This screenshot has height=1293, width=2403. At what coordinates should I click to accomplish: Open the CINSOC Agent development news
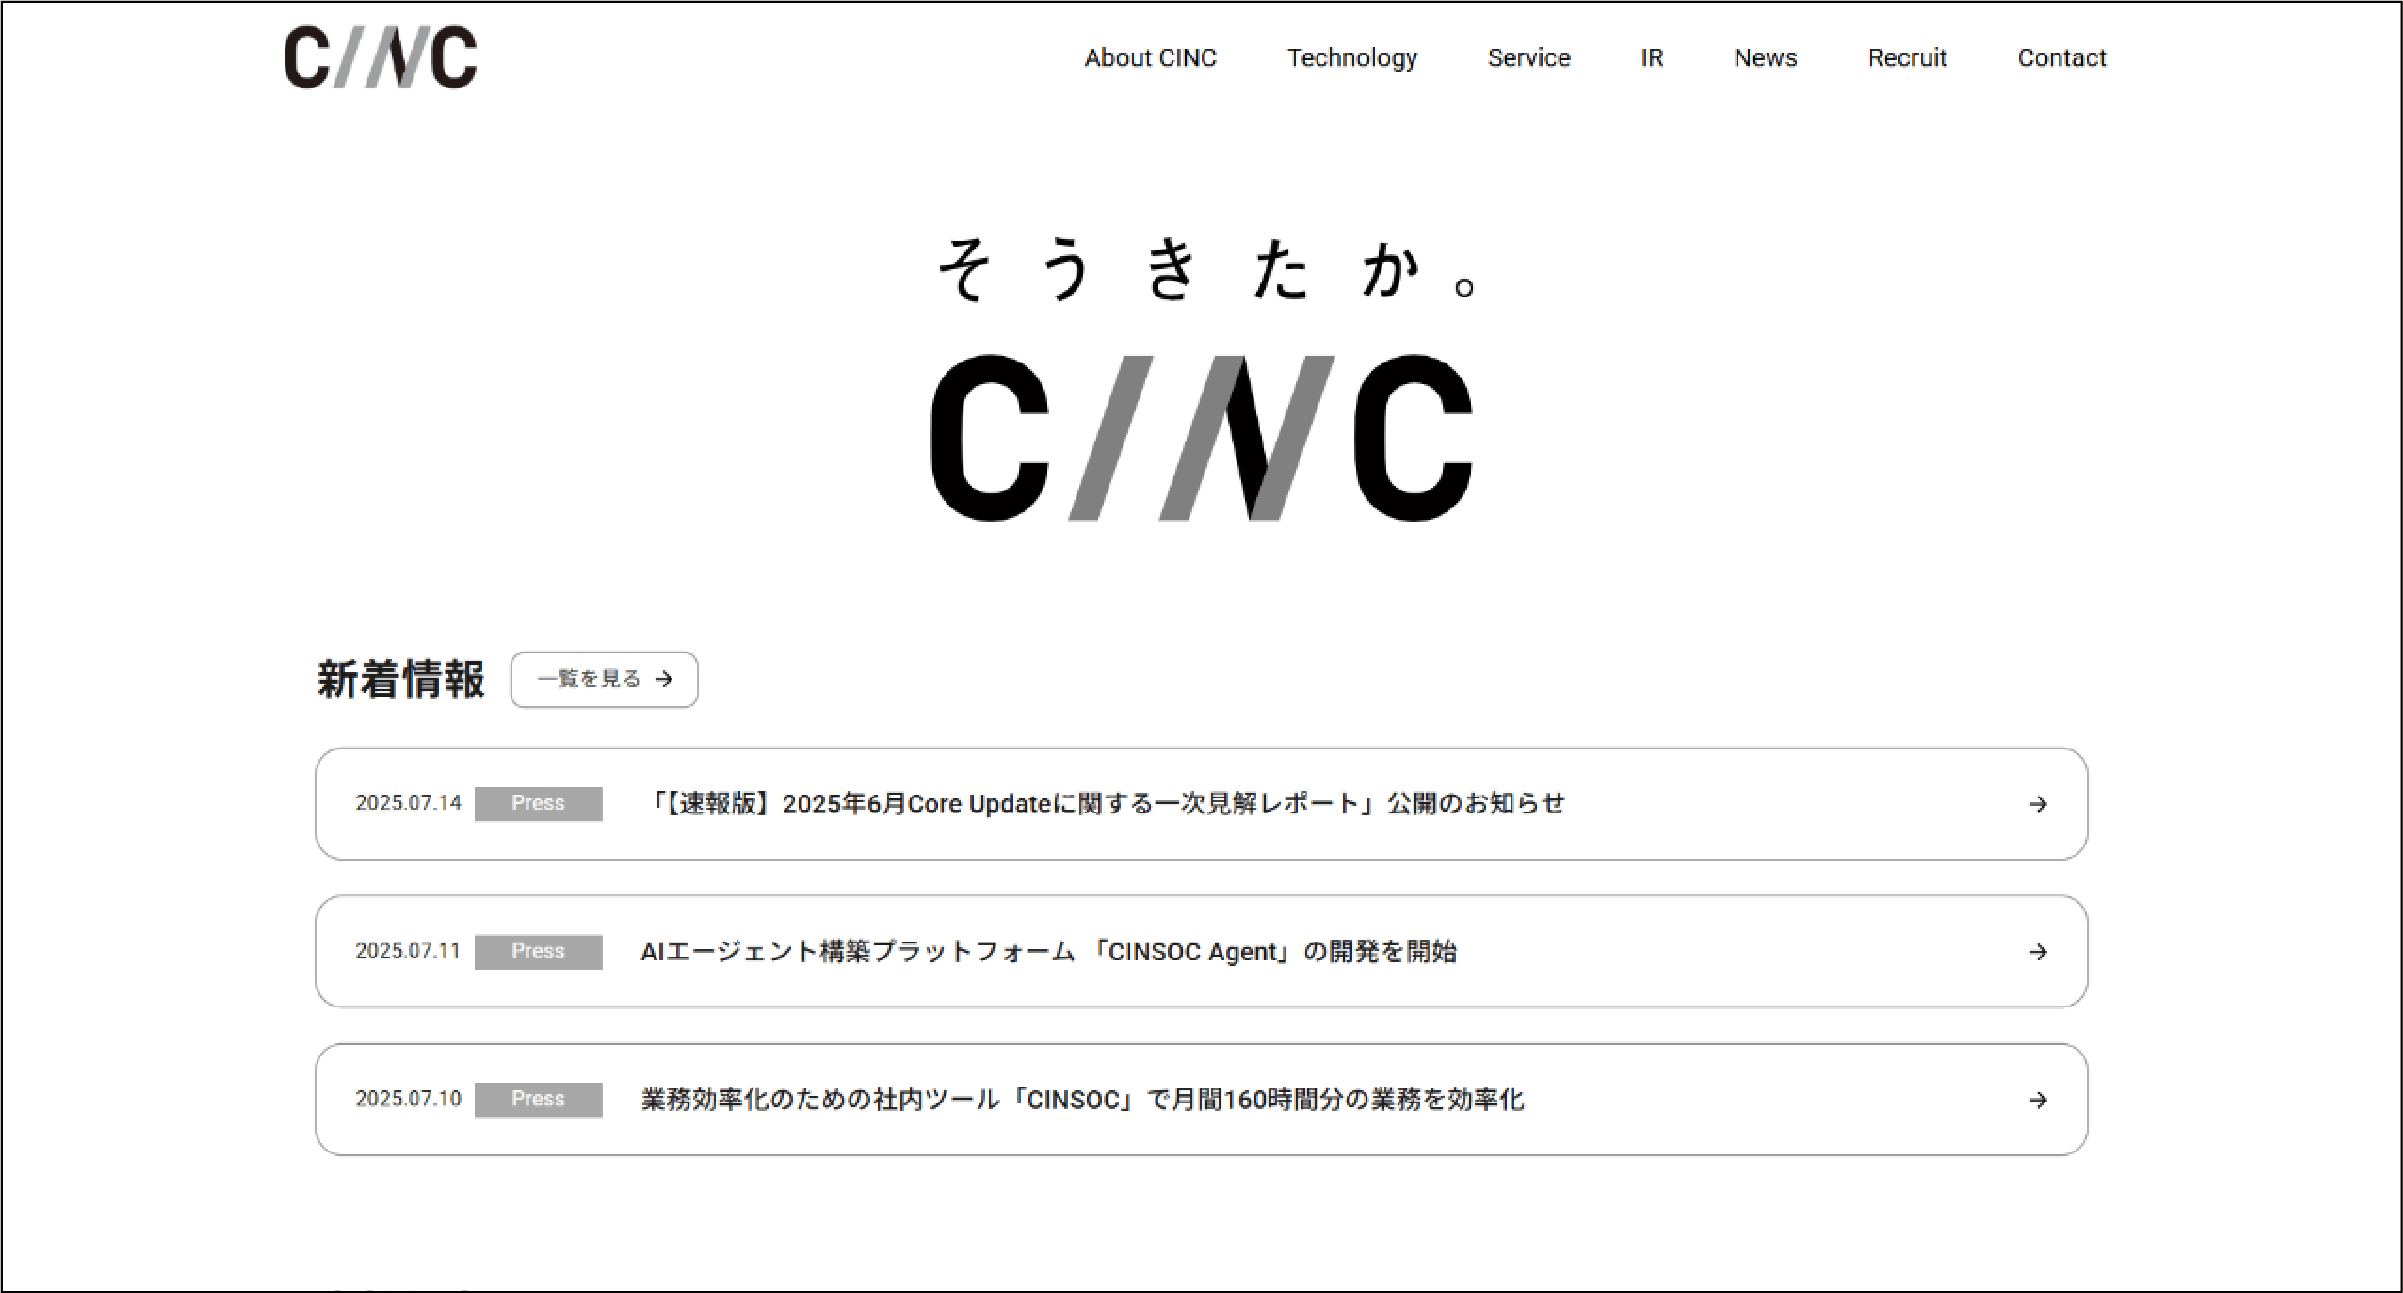(x=1048, y=952)
